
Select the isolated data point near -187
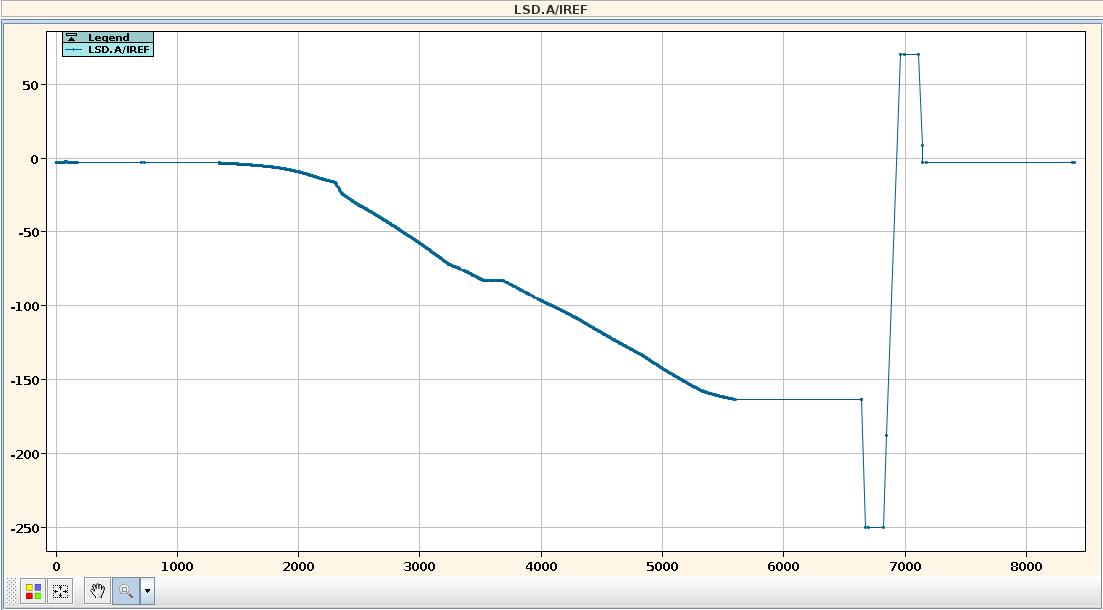click(x=886, y=435)
